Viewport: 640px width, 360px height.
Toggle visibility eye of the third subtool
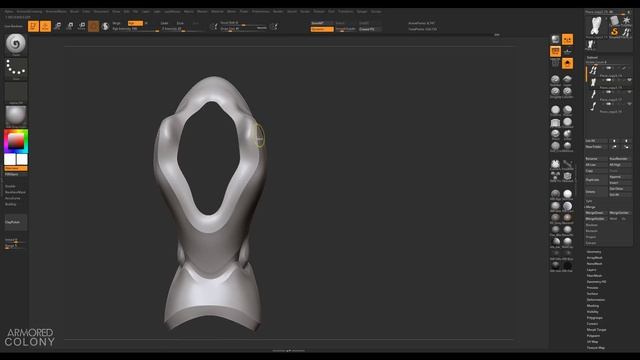[x=629, y=92]
